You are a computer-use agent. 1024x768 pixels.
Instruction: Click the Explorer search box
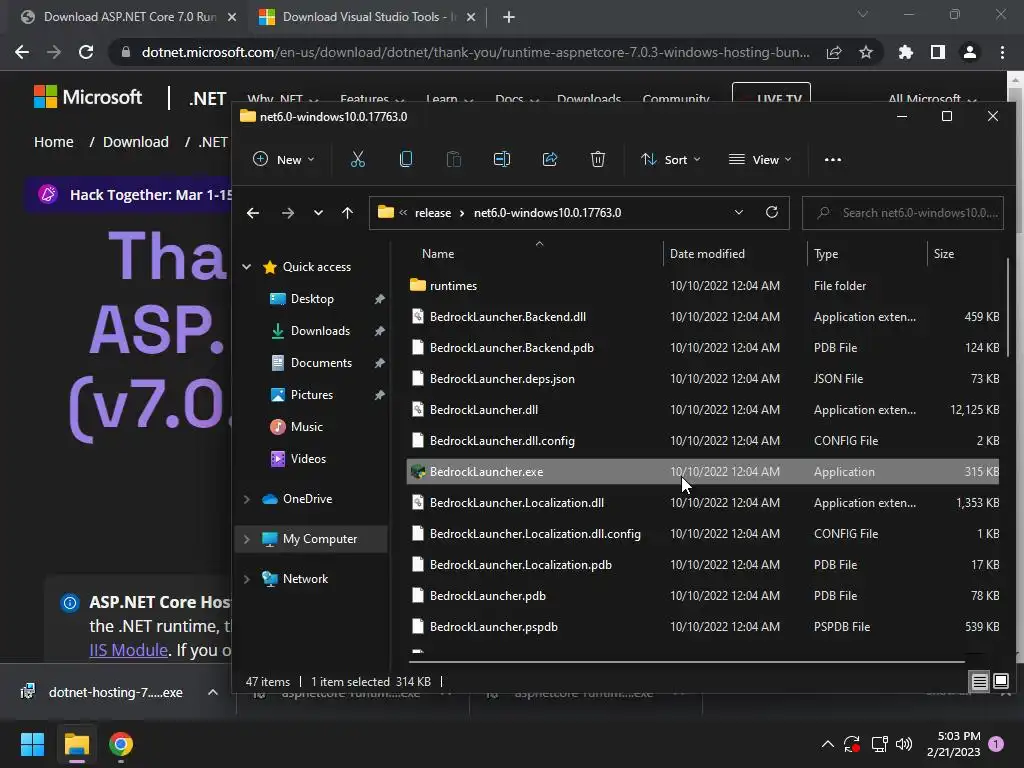pyautogui.click(x=903, y=213)
